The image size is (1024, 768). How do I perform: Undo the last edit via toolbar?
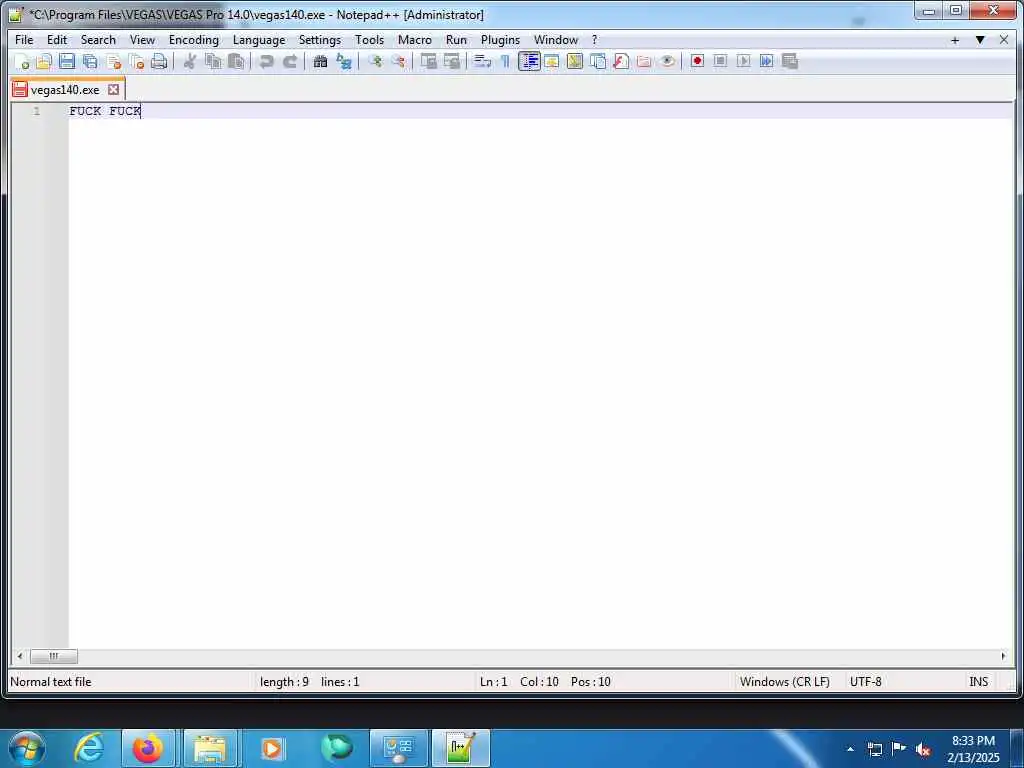click(266, 61)
